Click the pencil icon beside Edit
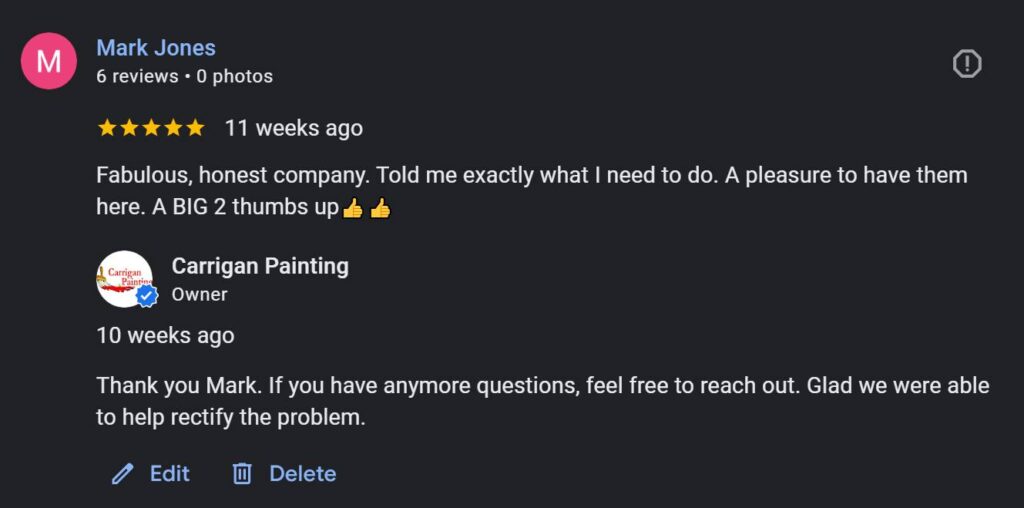This screenshot has width=1024, height=508. pos(123,474)
